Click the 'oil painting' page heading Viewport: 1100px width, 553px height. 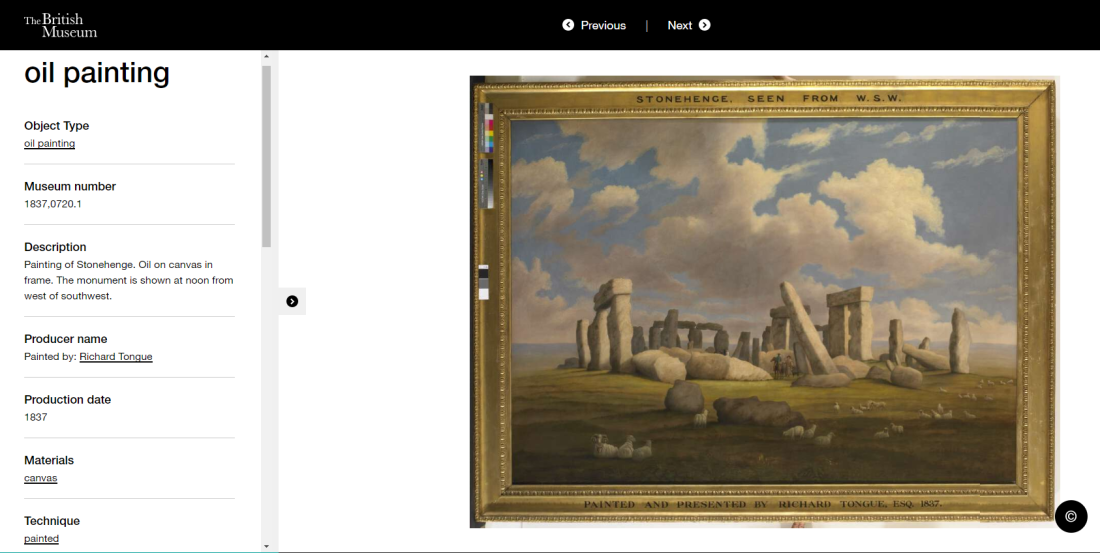[x=97, y=73]
